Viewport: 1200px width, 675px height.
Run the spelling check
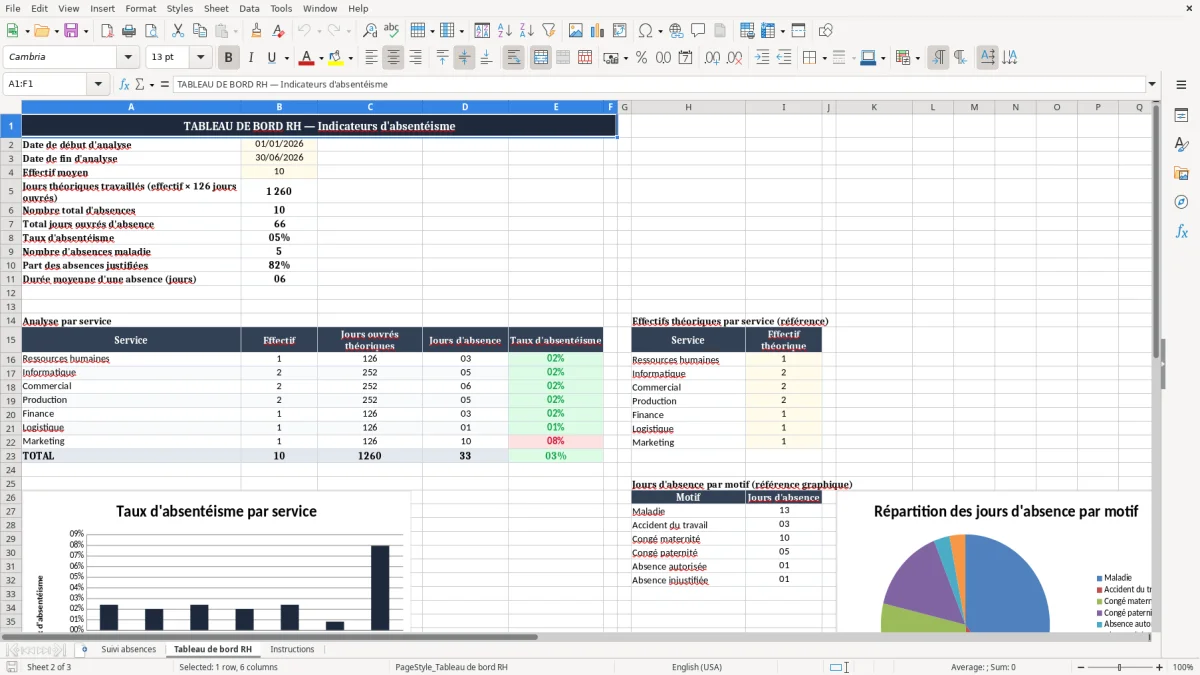click(x=392, y=31)
